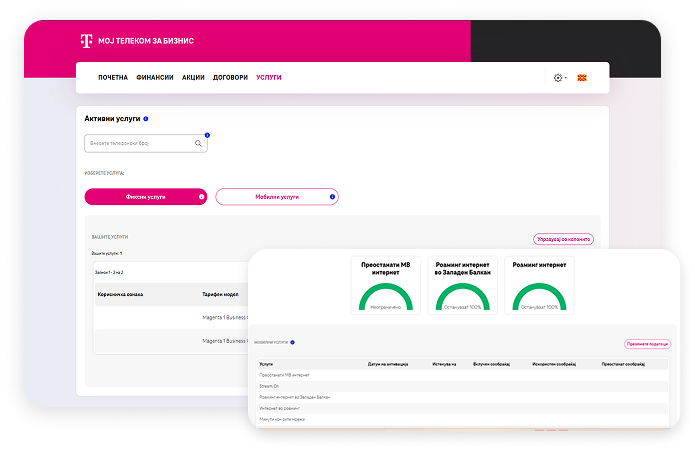The height and width of the screenshot is (450, 695).
Task: Go to the ФИНАНСИИ menu
Action: pos(155,77)
